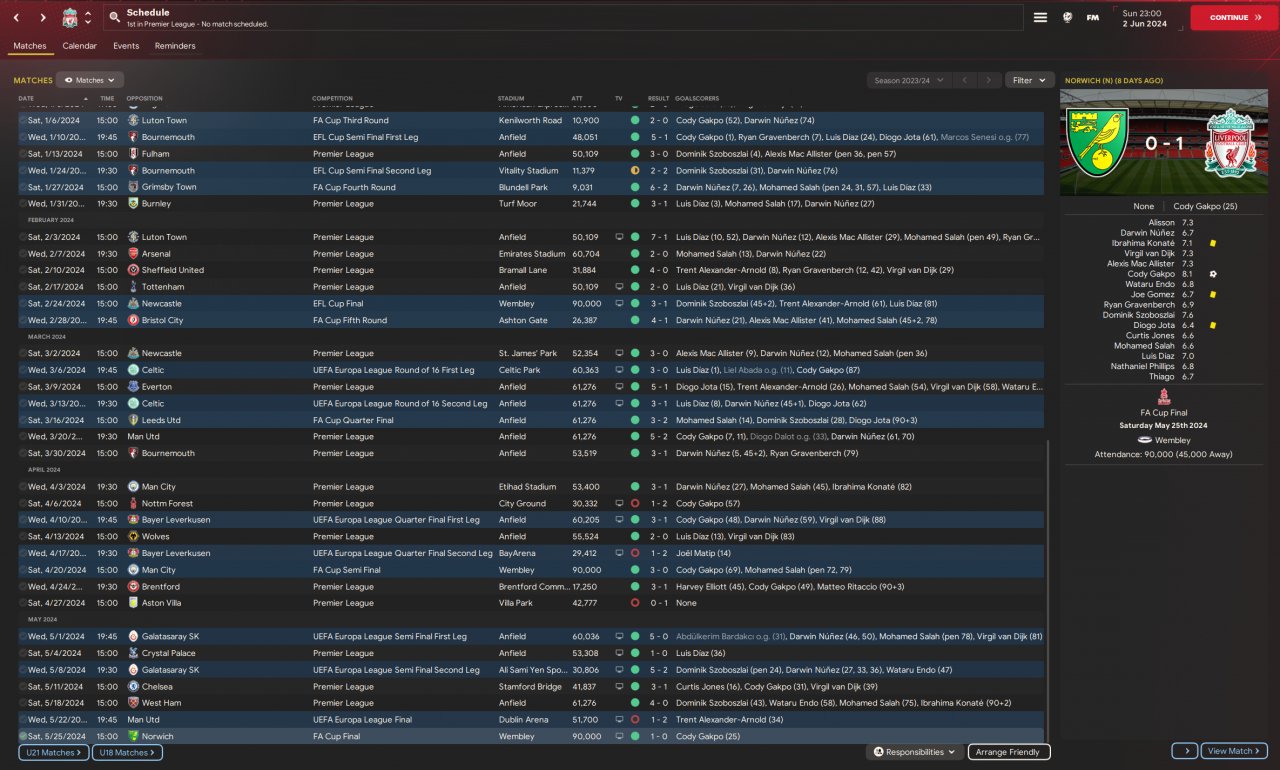Screen dimensions: 1280x770
Task: Sort by the Competition column header
Action: click(332, 99)
